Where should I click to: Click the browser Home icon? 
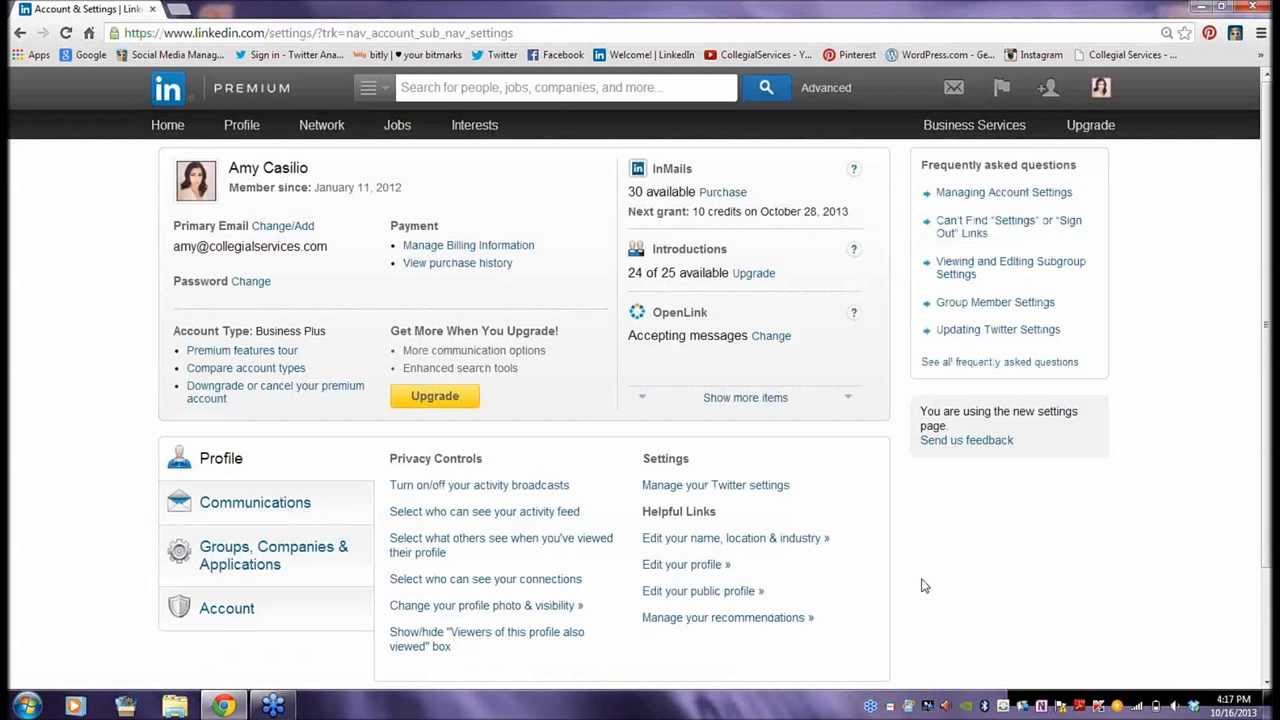(89, 33)
